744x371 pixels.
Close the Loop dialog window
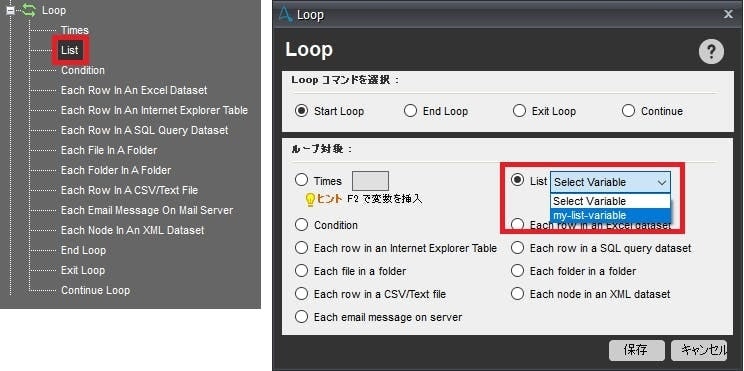pos(728,14)
